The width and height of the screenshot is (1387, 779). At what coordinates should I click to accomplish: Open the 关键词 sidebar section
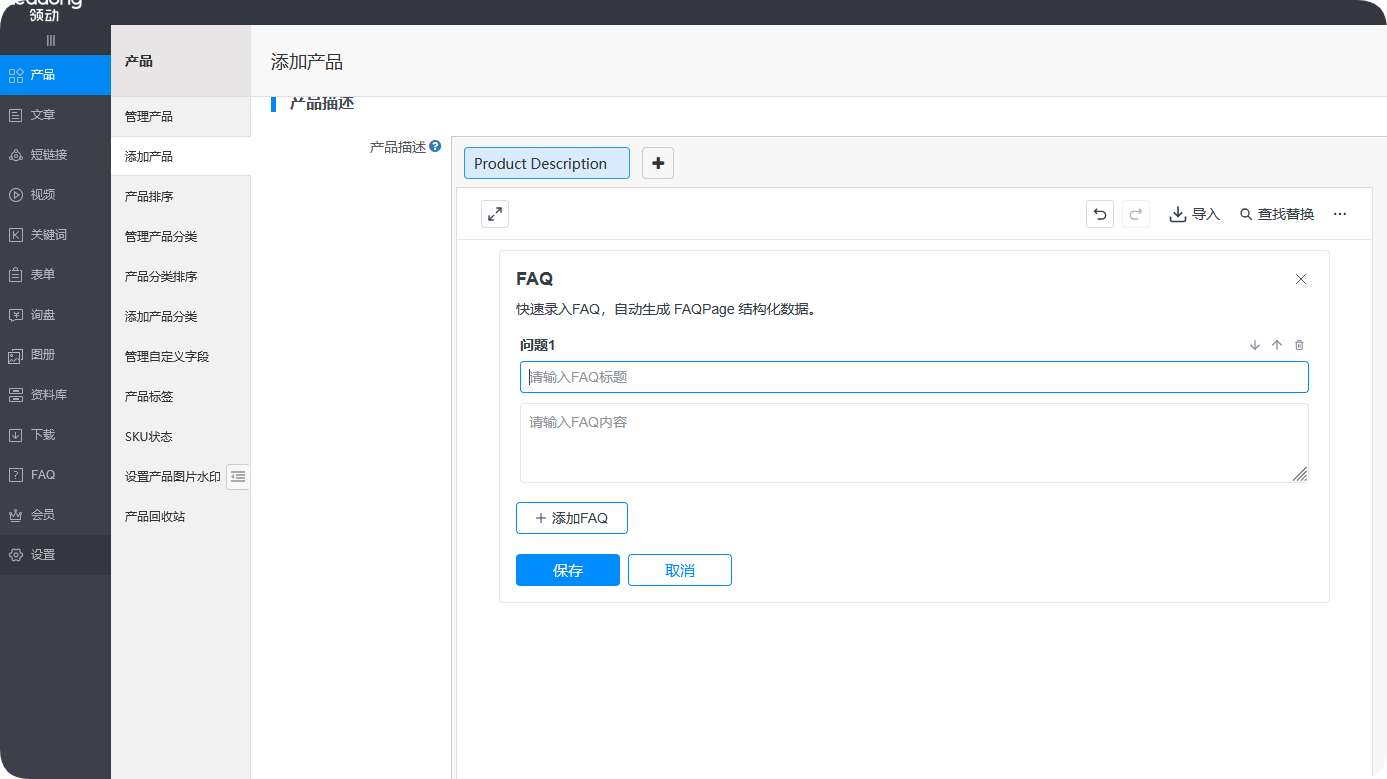coord(55,235)
